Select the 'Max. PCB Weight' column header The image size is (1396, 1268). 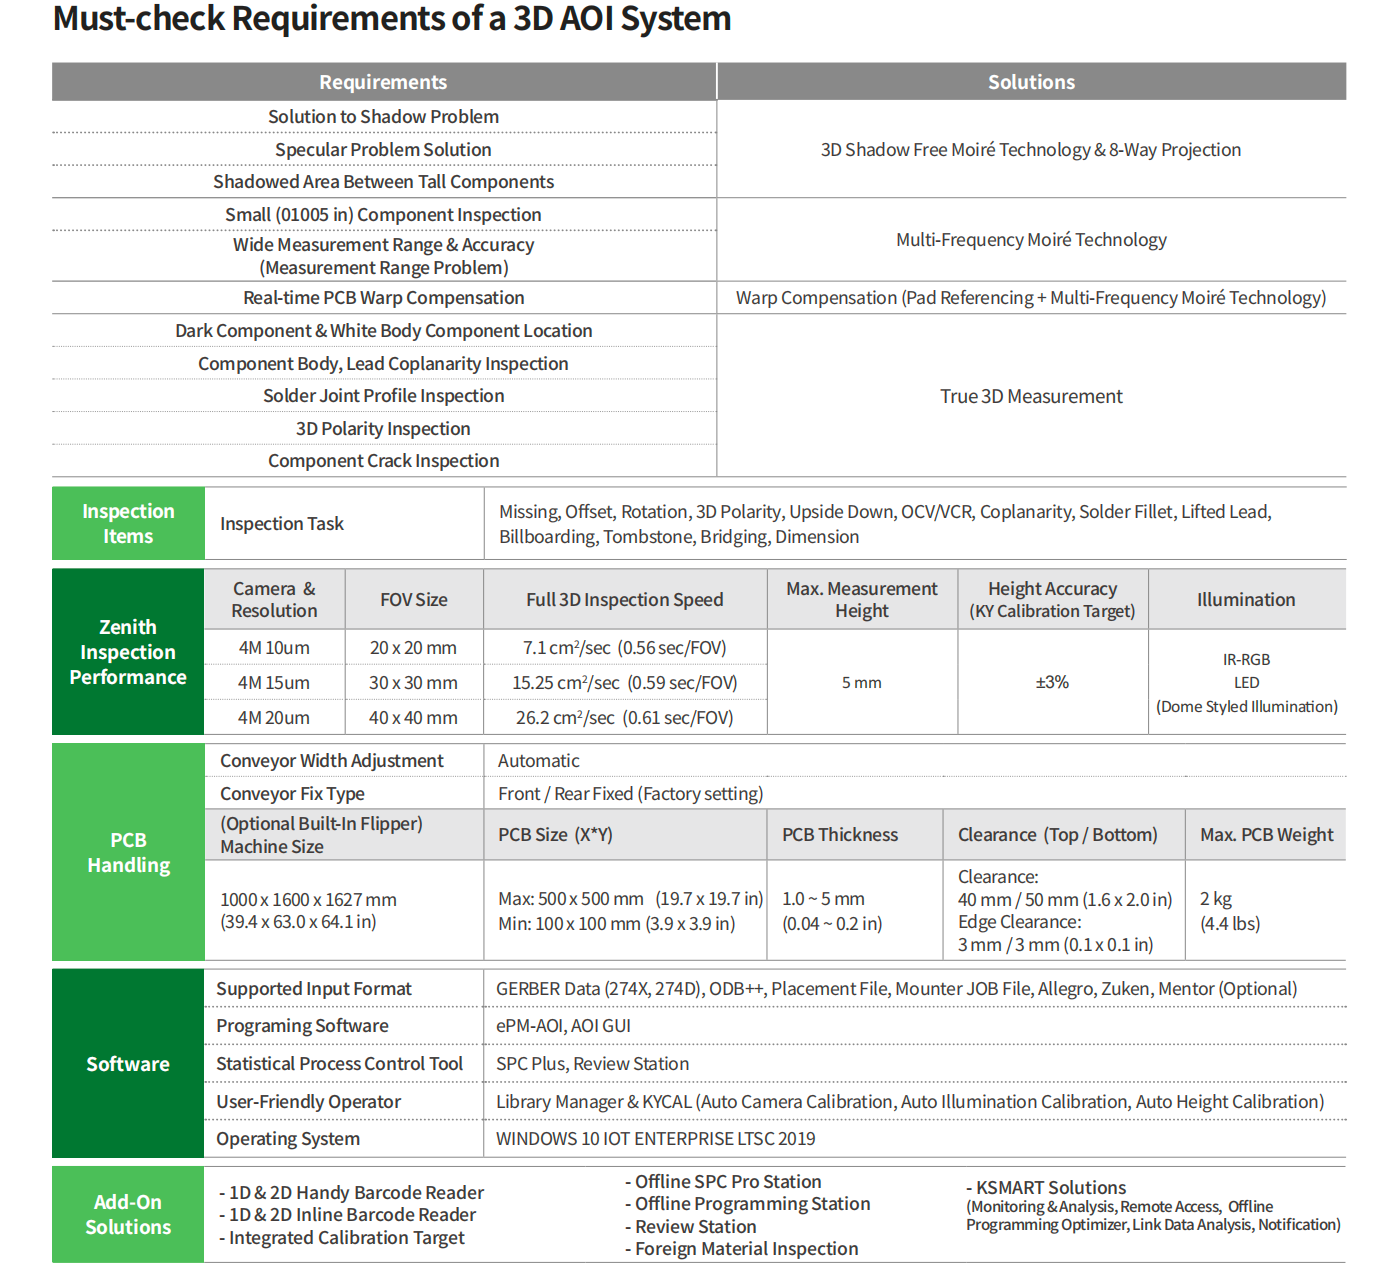click(x=1266, y=835)
